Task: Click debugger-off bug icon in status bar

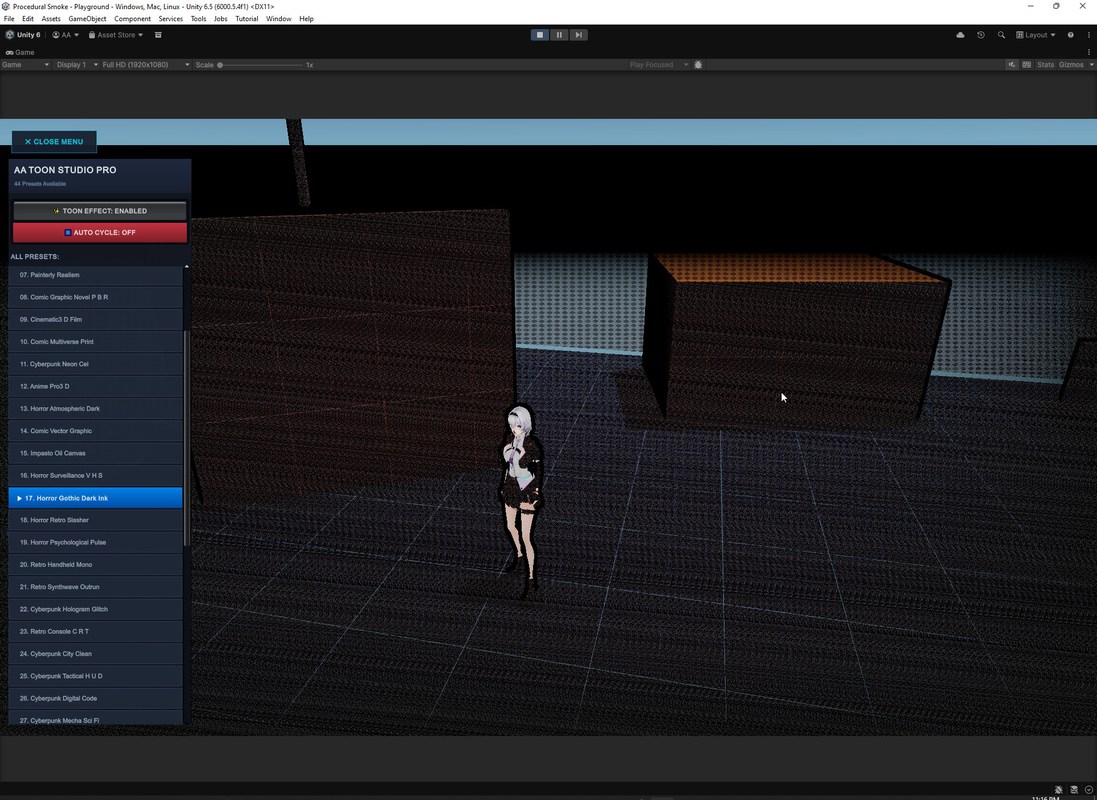Action: (1059, 790)
